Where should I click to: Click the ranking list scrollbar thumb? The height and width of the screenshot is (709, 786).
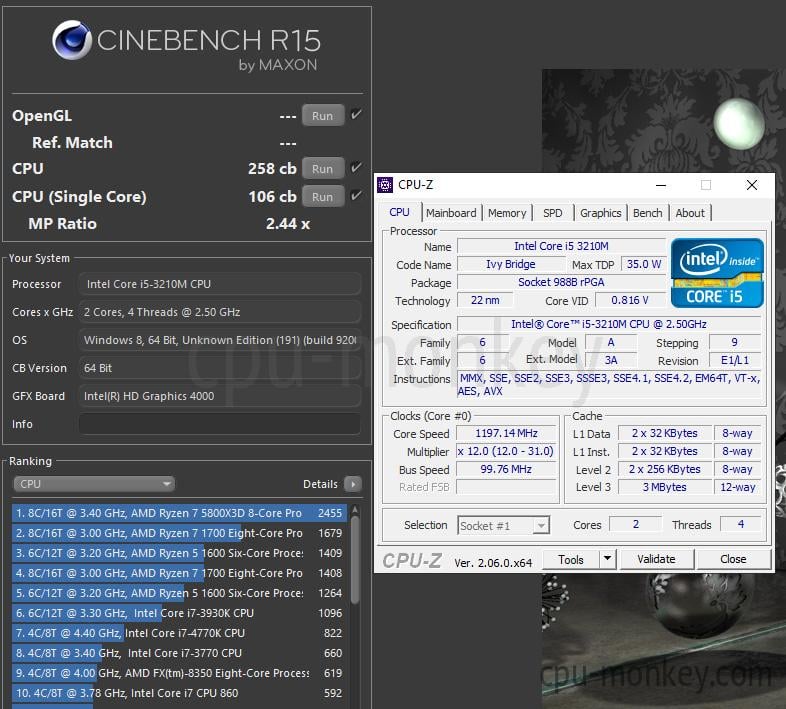355,560
